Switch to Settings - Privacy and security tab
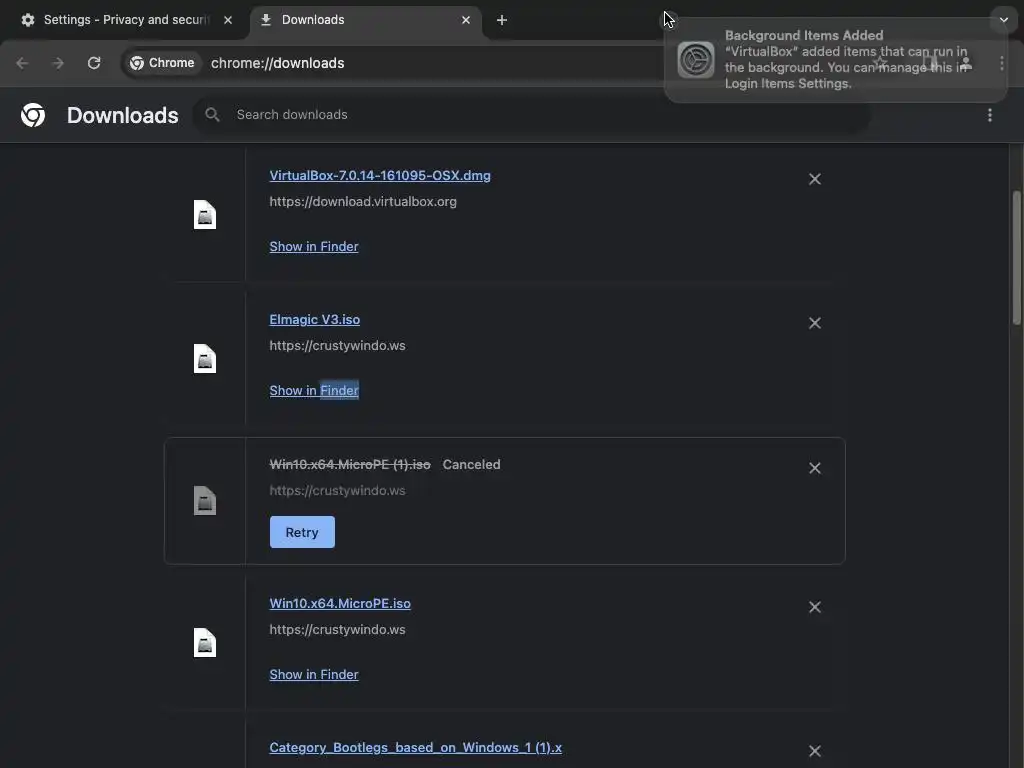The width and height of the screenshot is (1024, 768). point(124,20)
